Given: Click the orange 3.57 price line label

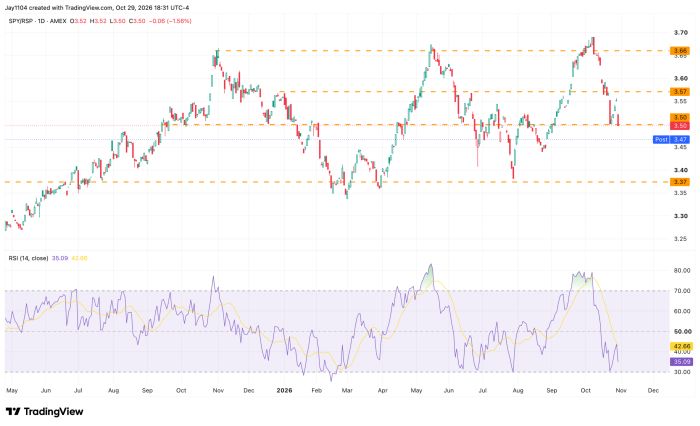Looking at the screenshot, I should coord(680,92).
